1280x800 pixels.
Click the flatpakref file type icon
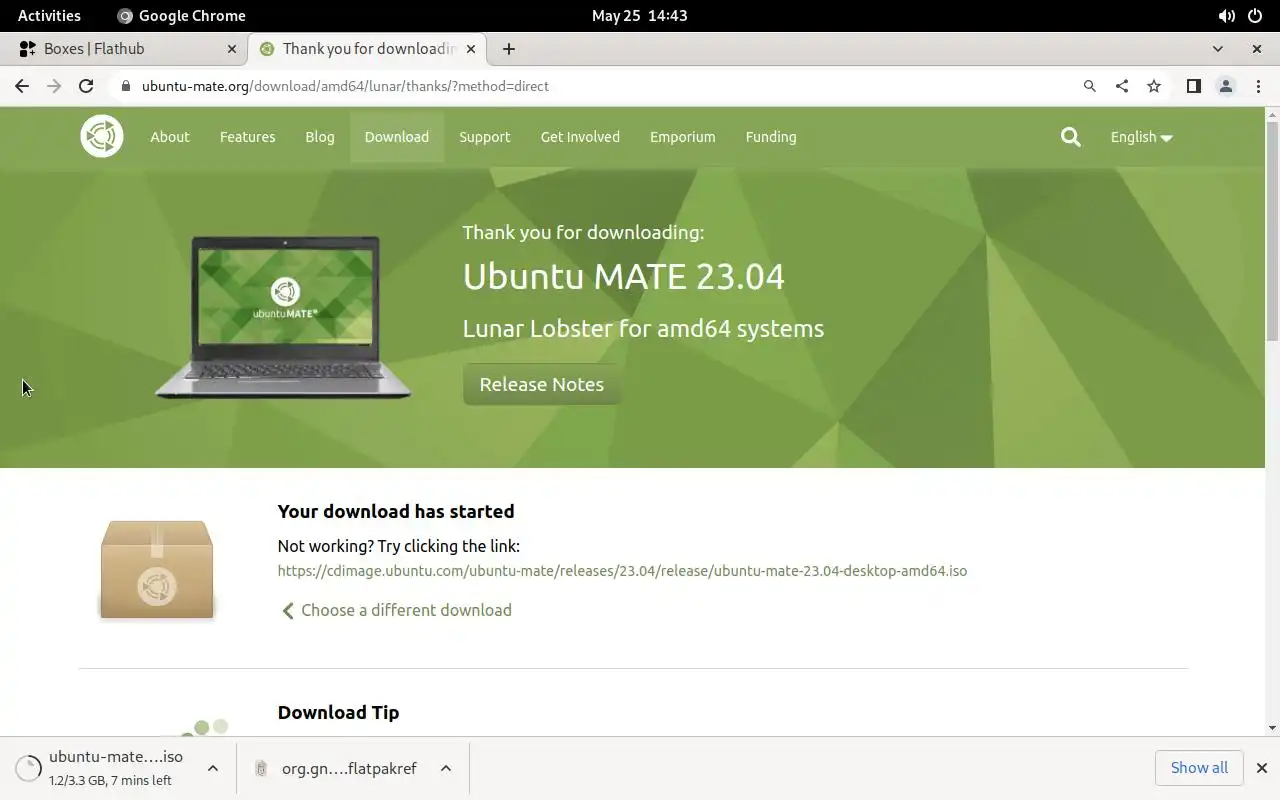[261, 768]
